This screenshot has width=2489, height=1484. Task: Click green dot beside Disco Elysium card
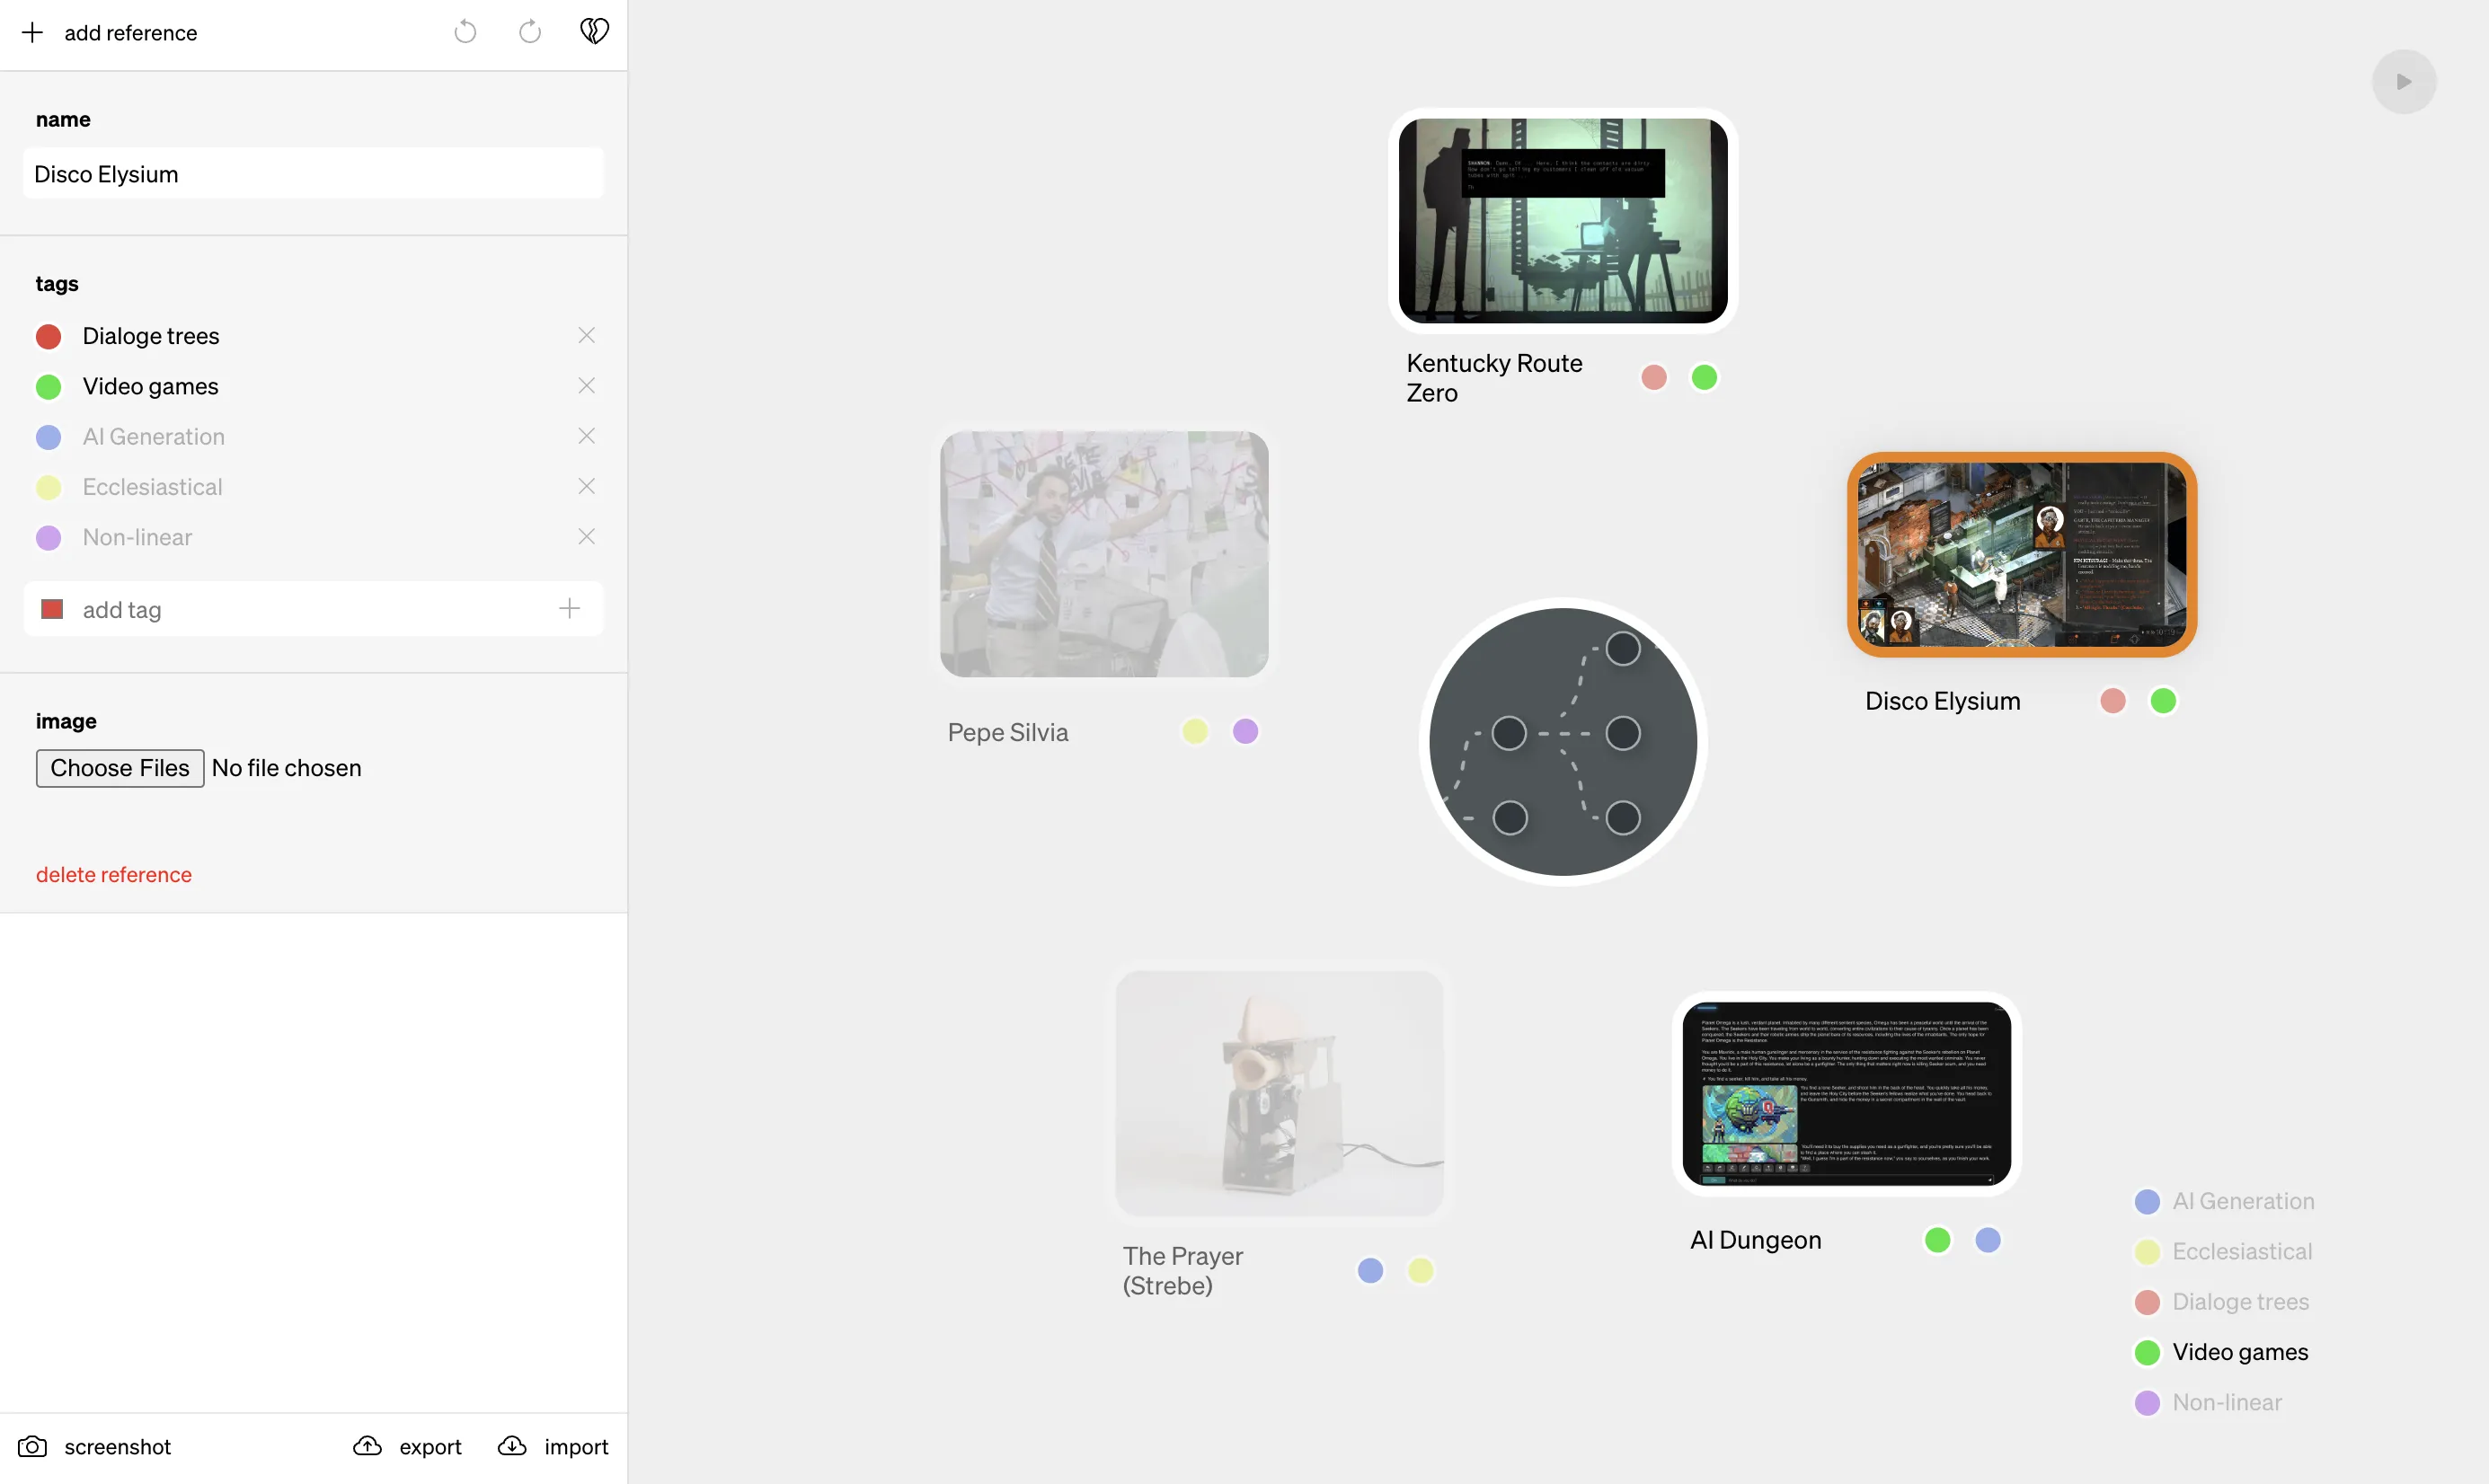(x=2163, y=701)
